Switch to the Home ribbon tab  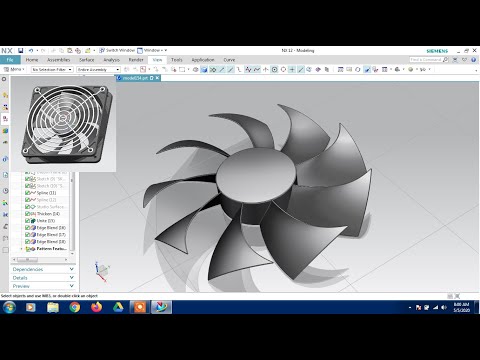coord(32,60)
